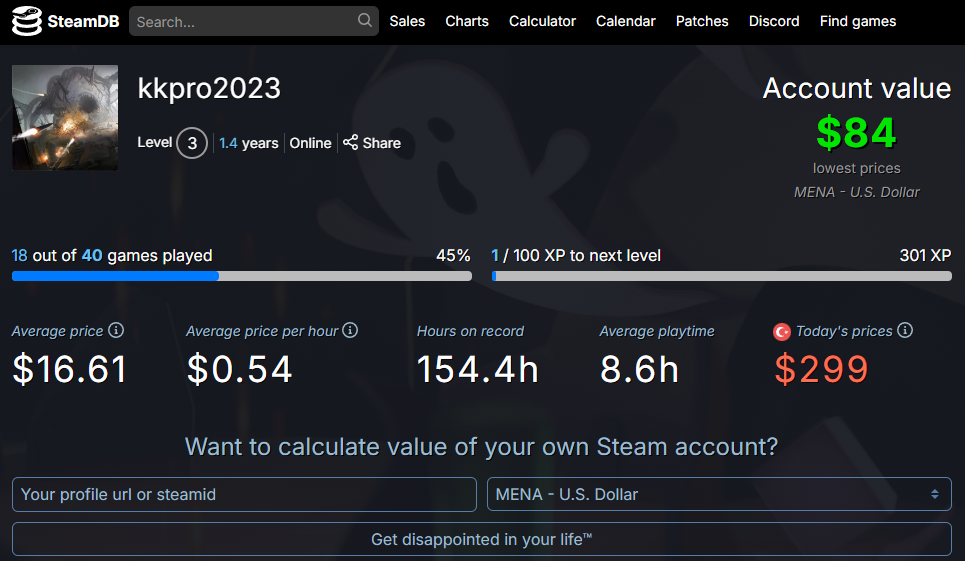Open Find games page
This screenshot has height=561, width=965.
point(858,21)
